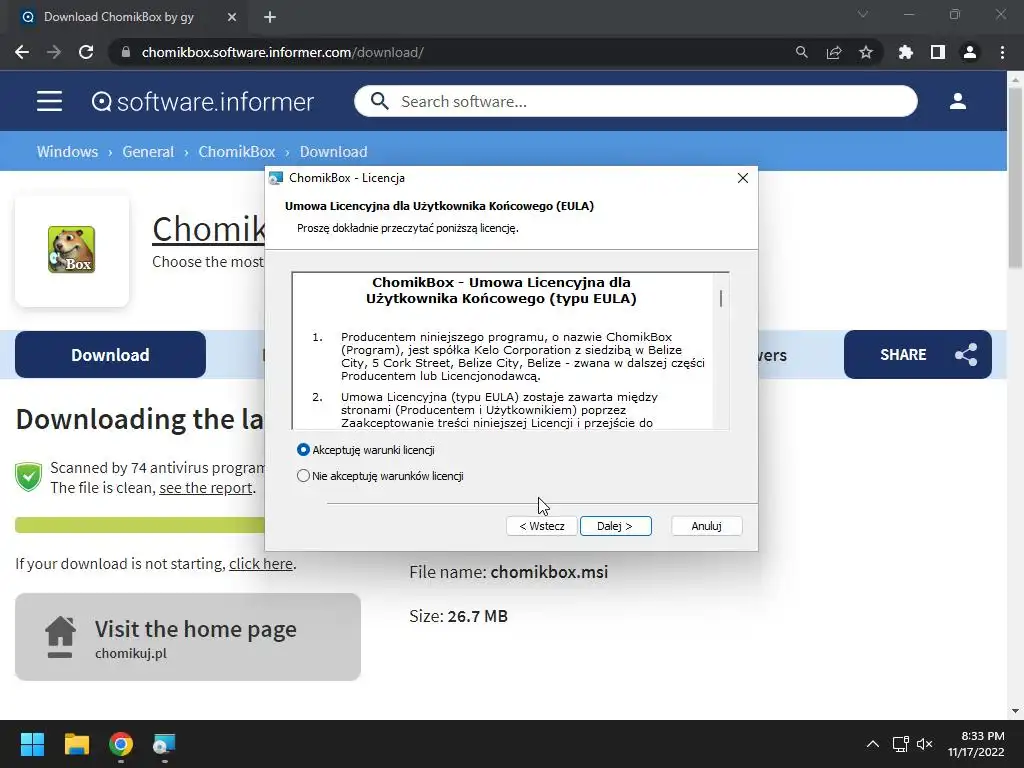Click the ChomikBox title heading link
Viewport: 1024px width, 768px height.
[x=208, y=229]
